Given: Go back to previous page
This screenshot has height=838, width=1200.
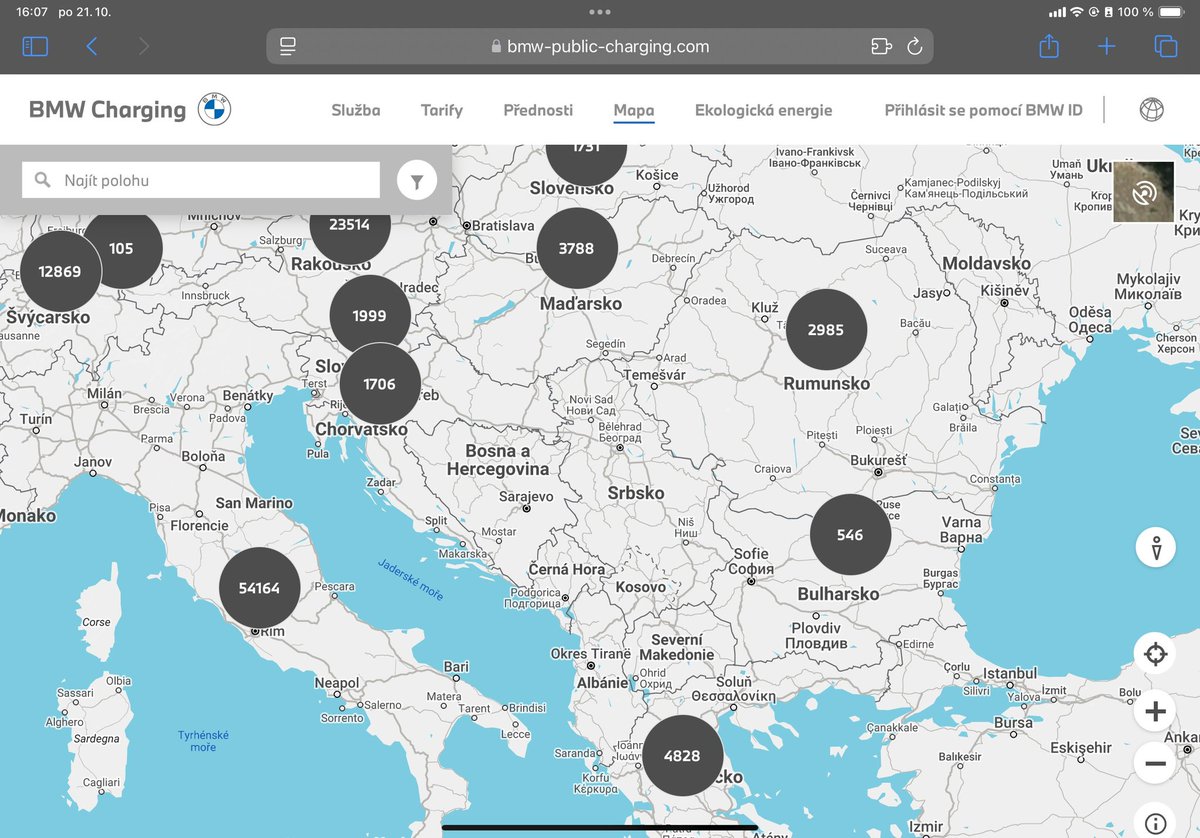Looking at the screenshot, I should pos(92,46).
